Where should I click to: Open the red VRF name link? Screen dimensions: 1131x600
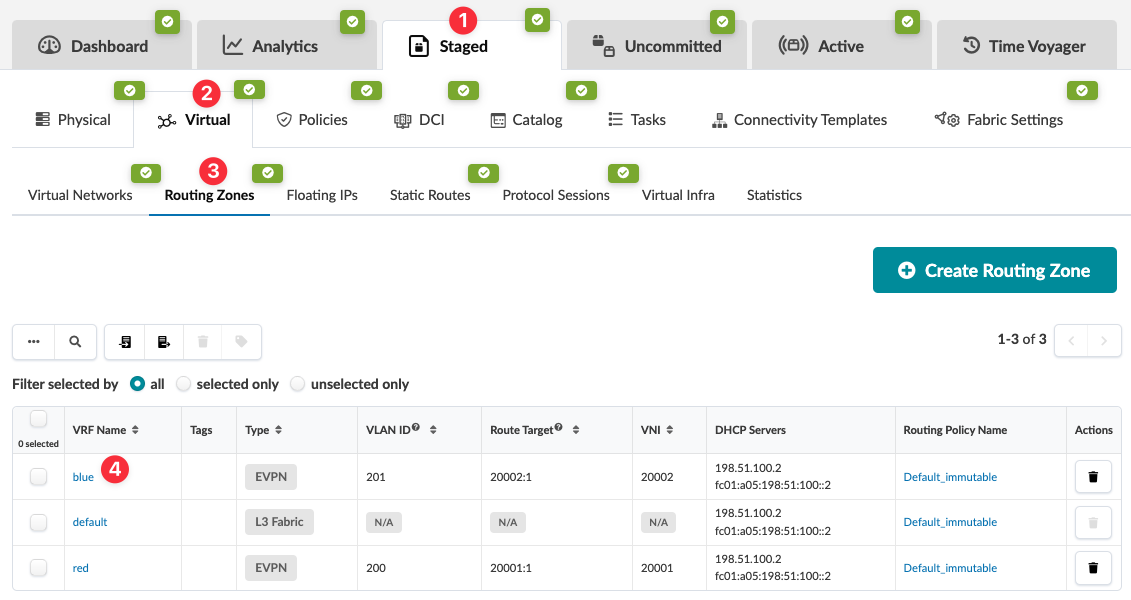80,568
